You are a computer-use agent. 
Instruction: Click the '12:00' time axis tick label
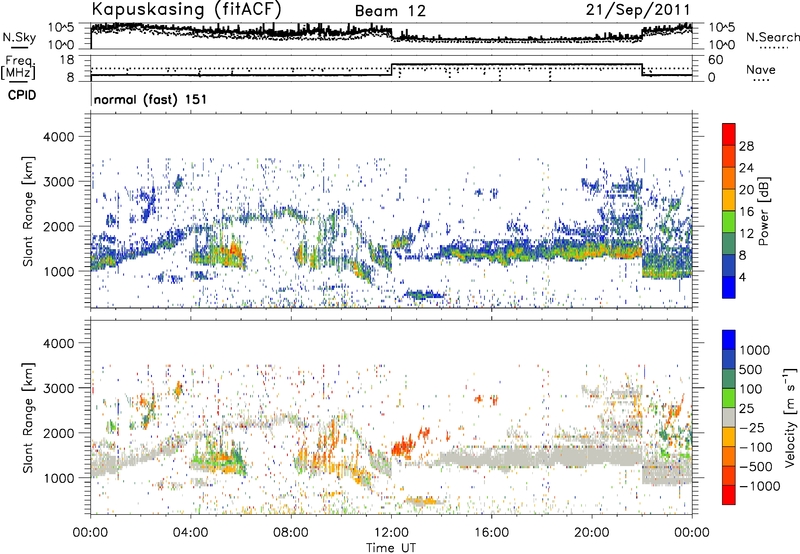pyautogui.click(x=391, y=533)
